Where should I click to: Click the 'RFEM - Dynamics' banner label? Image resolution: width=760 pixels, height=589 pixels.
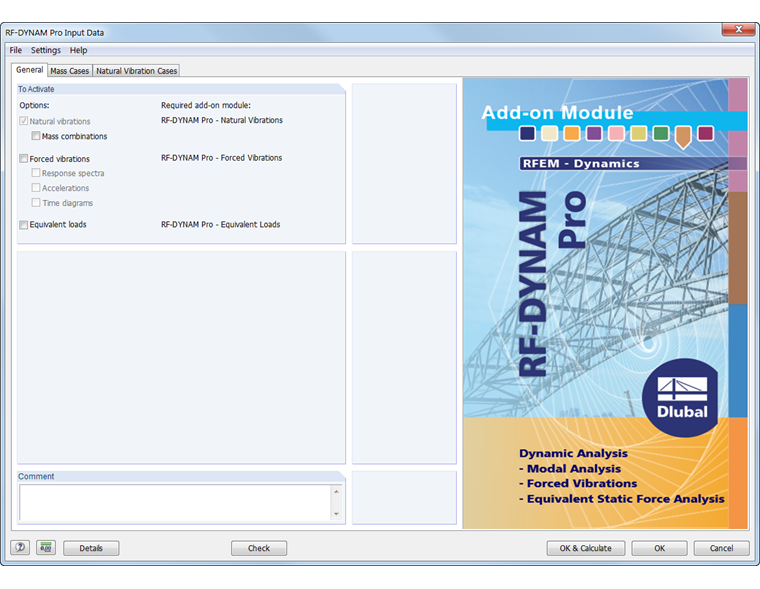(581, 163)
